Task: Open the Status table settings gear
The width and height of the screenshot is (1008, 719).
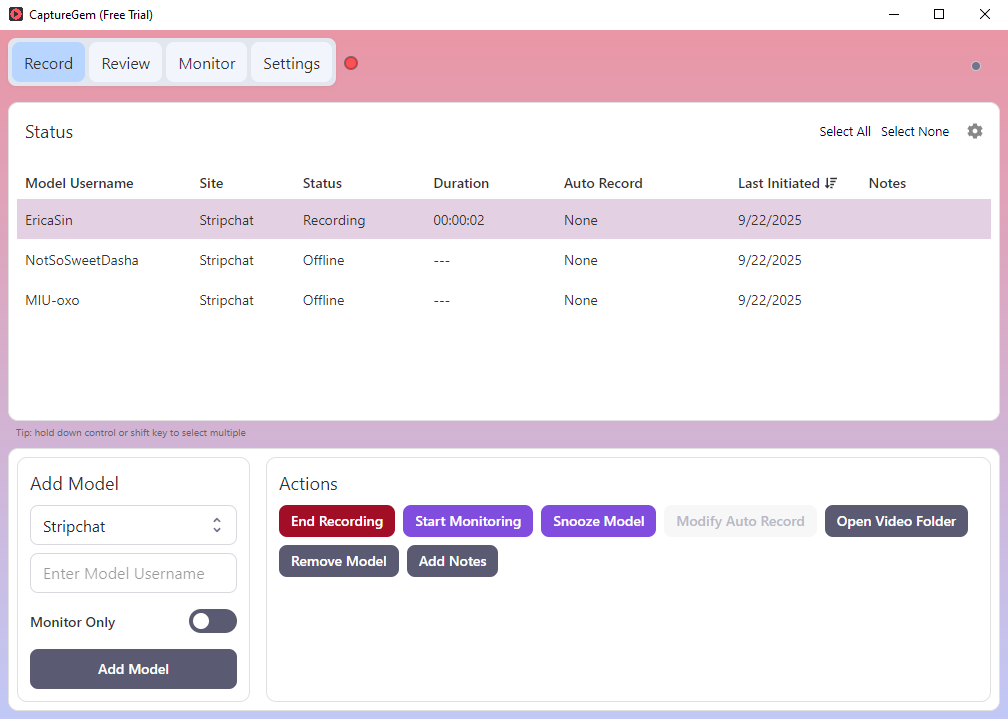Action: [974, 131]
